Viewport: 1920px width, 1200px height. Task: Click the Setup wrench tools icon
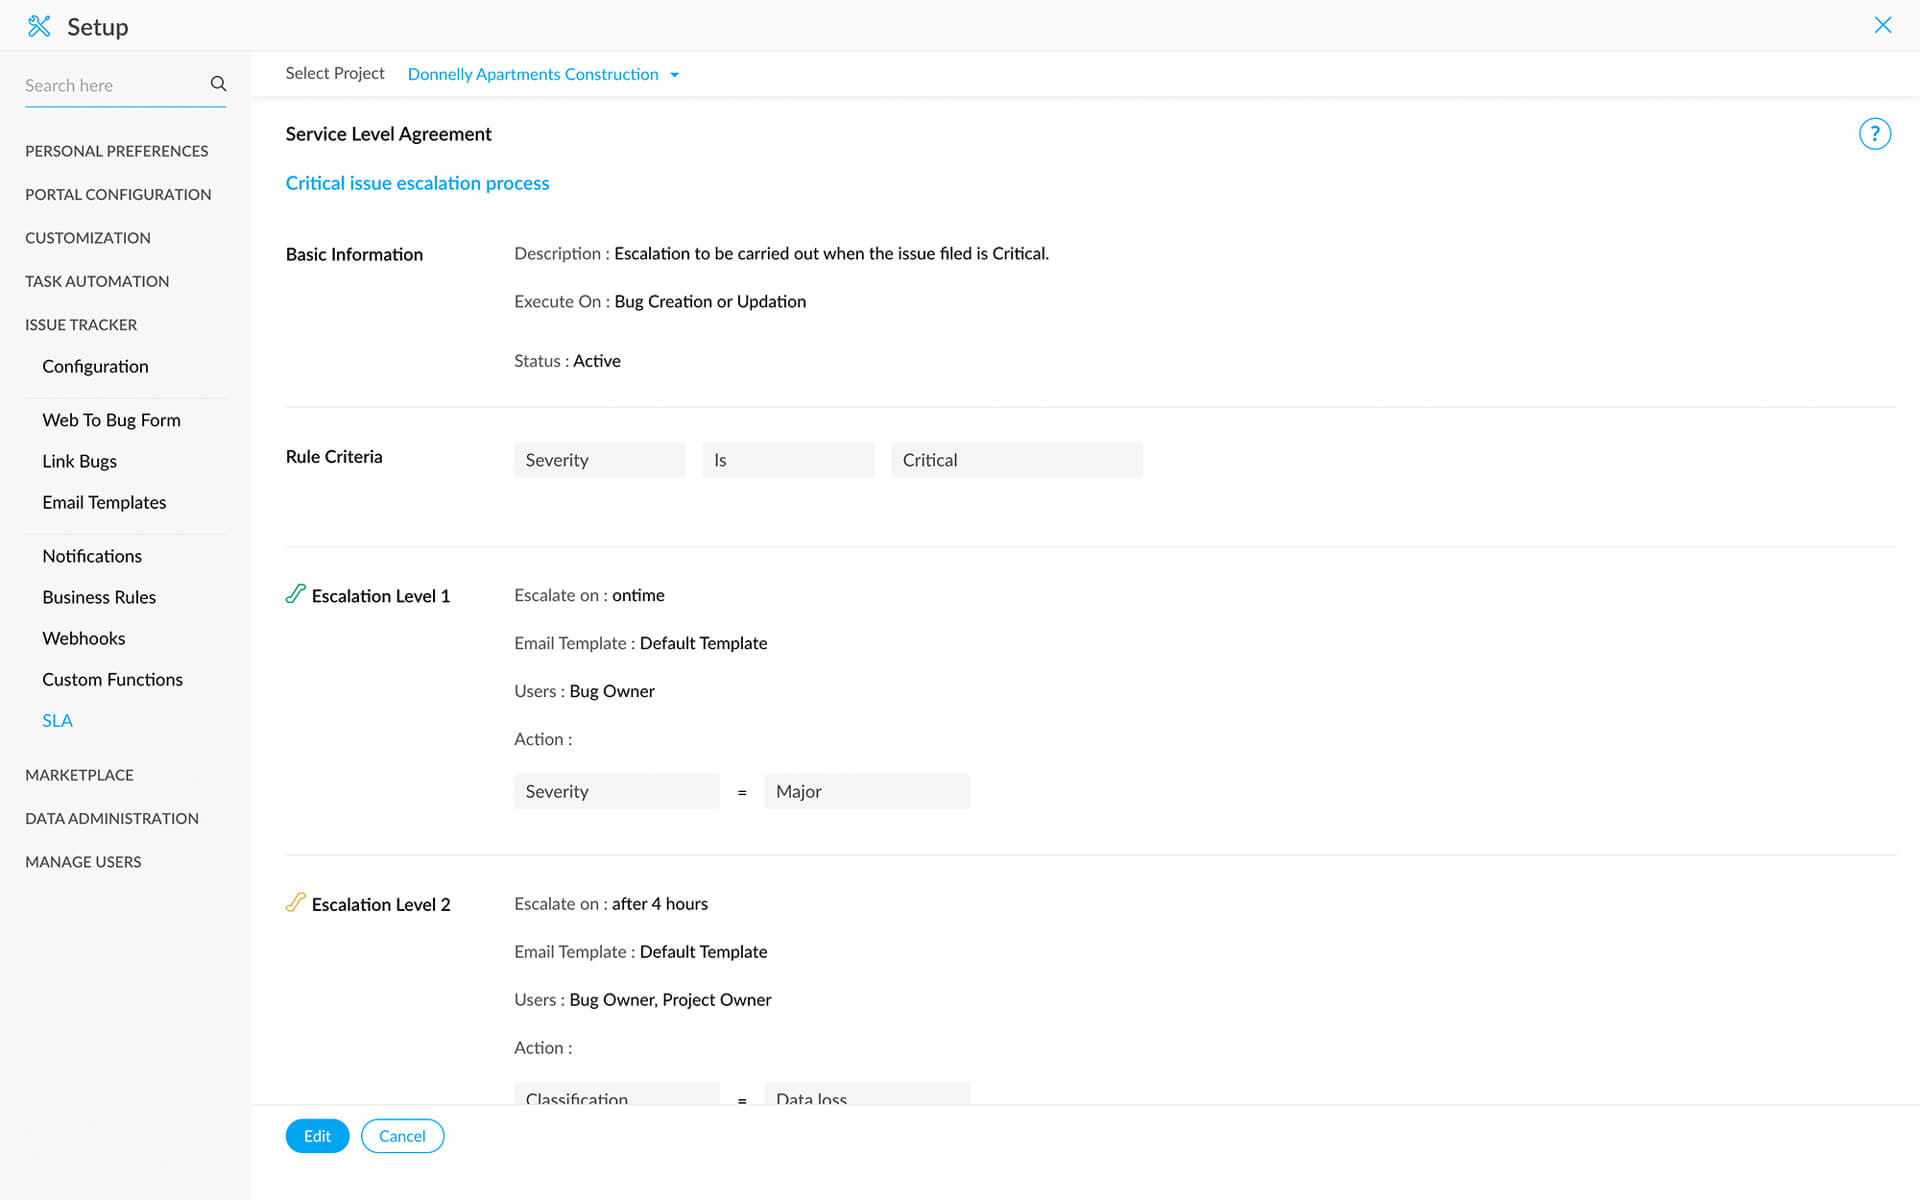coord(39,26)
